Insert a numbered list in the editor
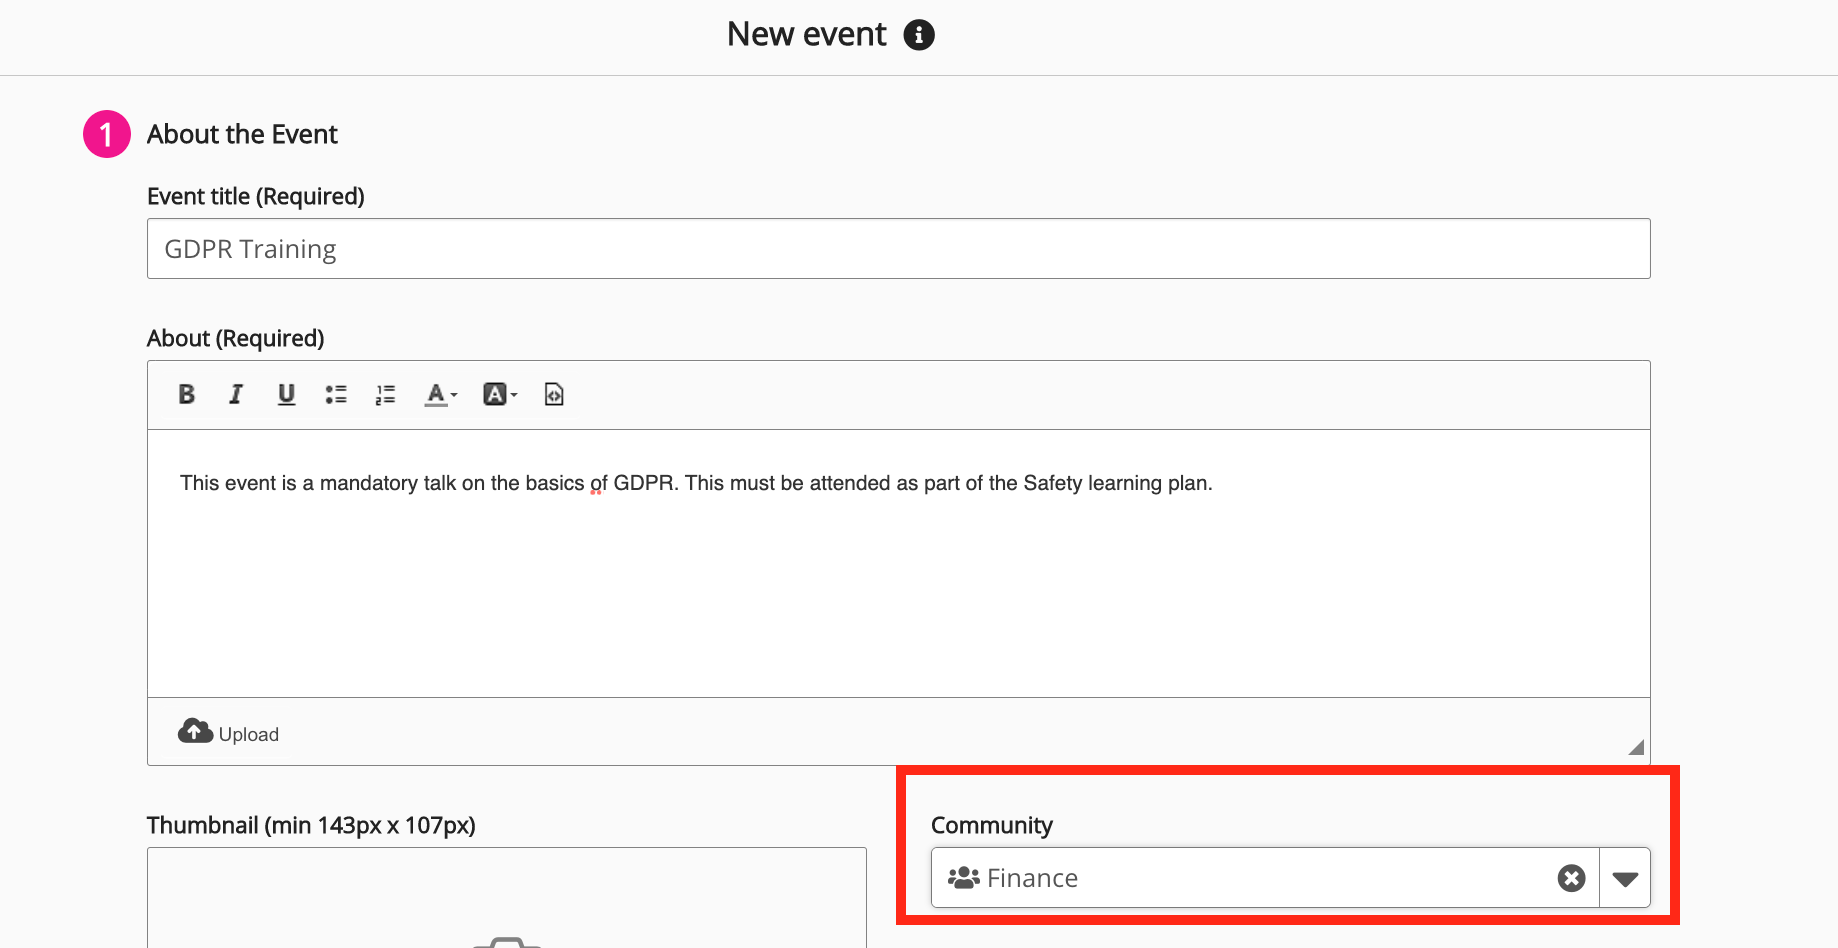1838x948 pixels. pyautogui.click(x=385, y=395)
